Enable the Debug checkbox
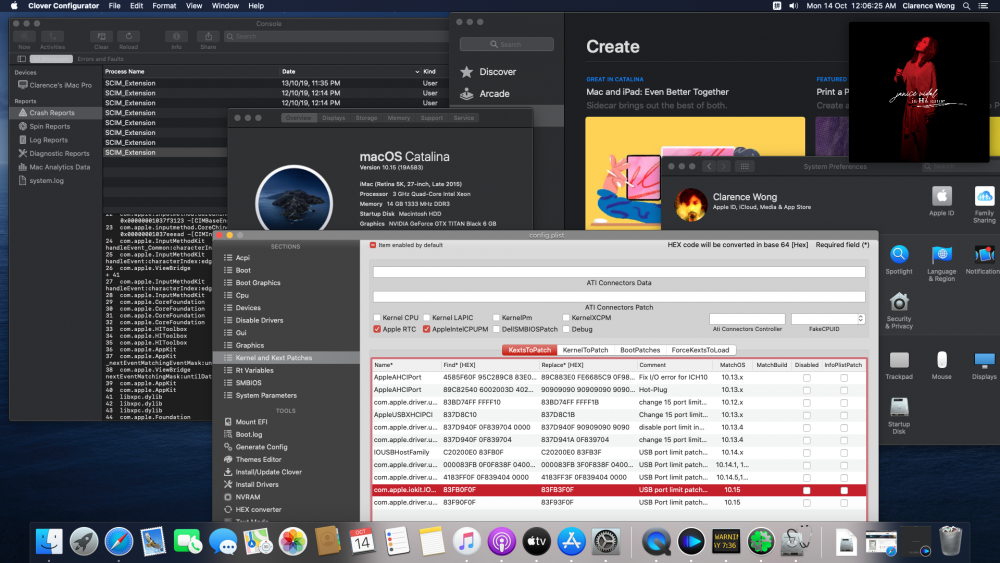 (566, 330)
